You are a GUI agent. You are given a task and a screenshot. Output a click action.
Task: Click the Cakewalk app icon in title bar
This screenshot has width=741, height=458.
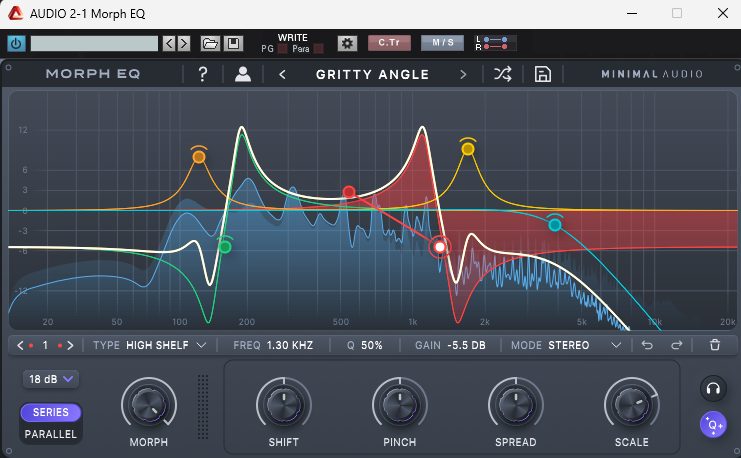point(15,13)
